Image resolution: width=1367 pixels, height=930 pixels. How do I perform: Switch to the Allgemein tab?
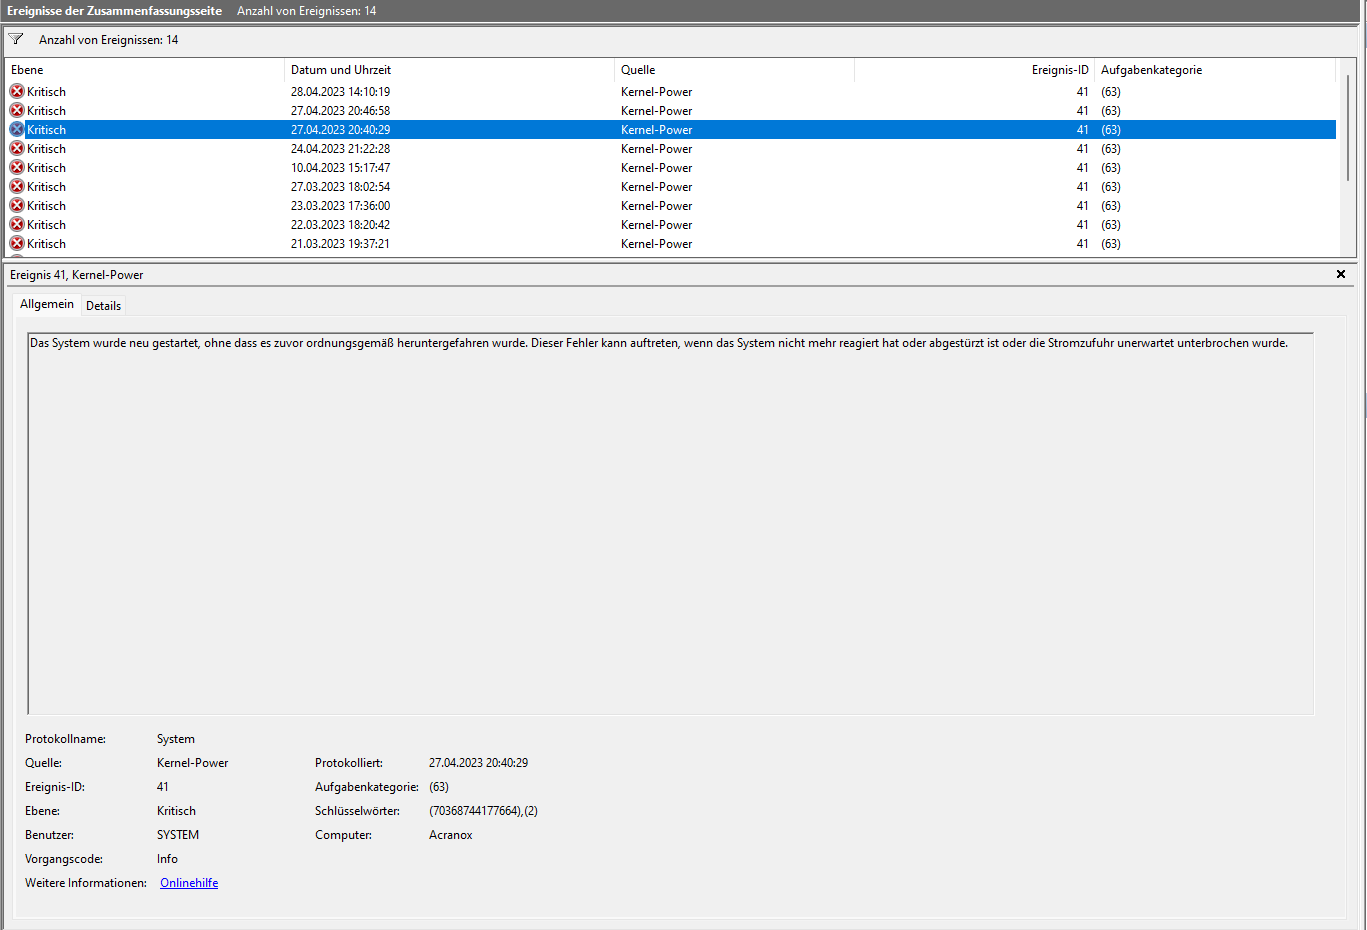pyautogui.click(x=47, y=304)
